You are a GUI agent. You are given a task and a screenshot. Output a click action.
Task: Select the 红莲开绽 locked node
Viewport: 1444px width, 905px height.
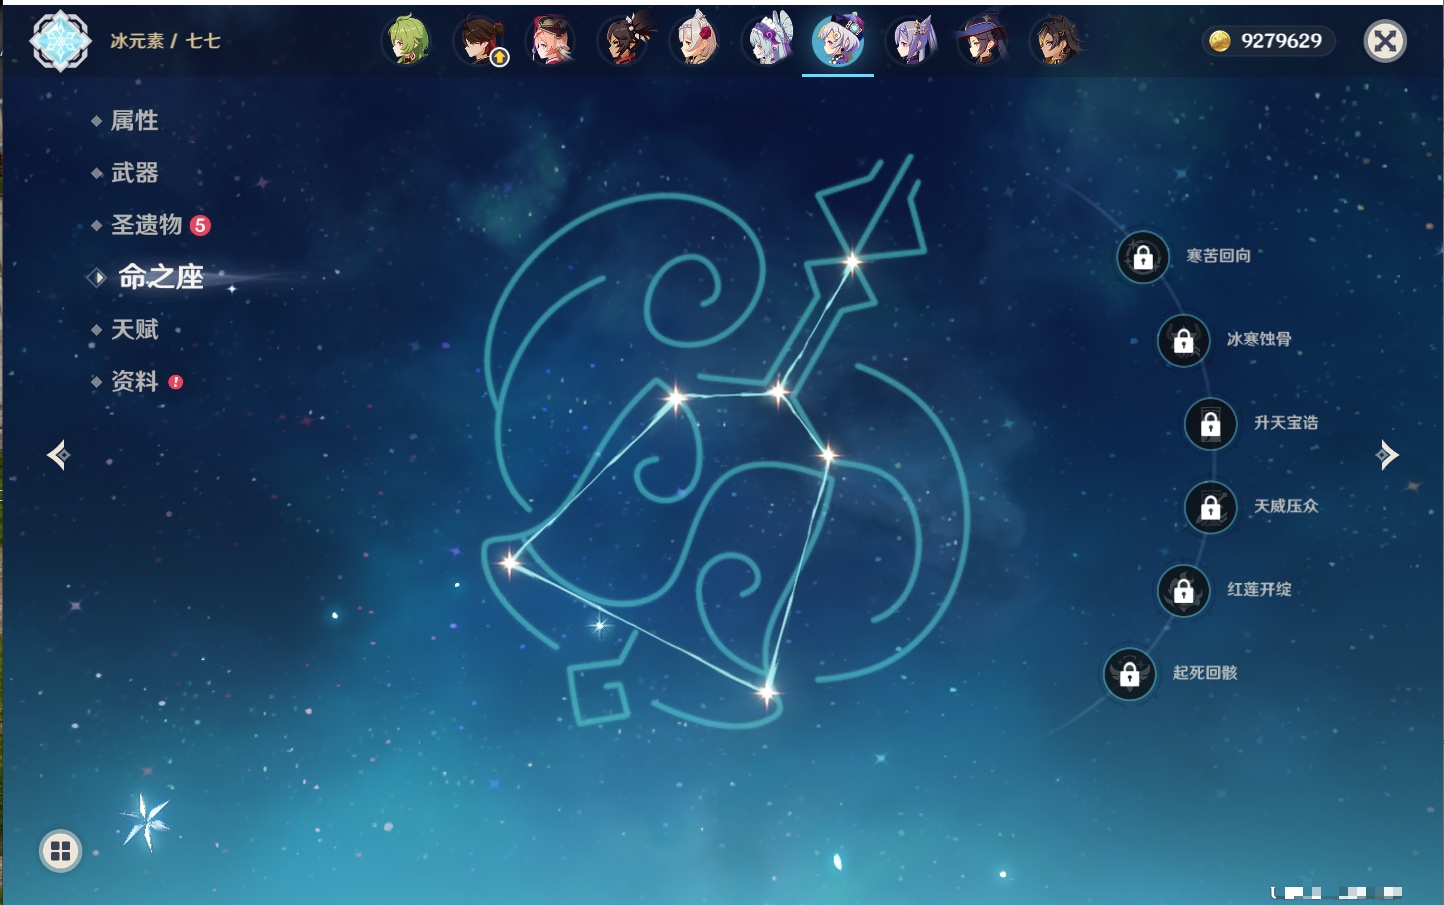(x=1183, y=591)
